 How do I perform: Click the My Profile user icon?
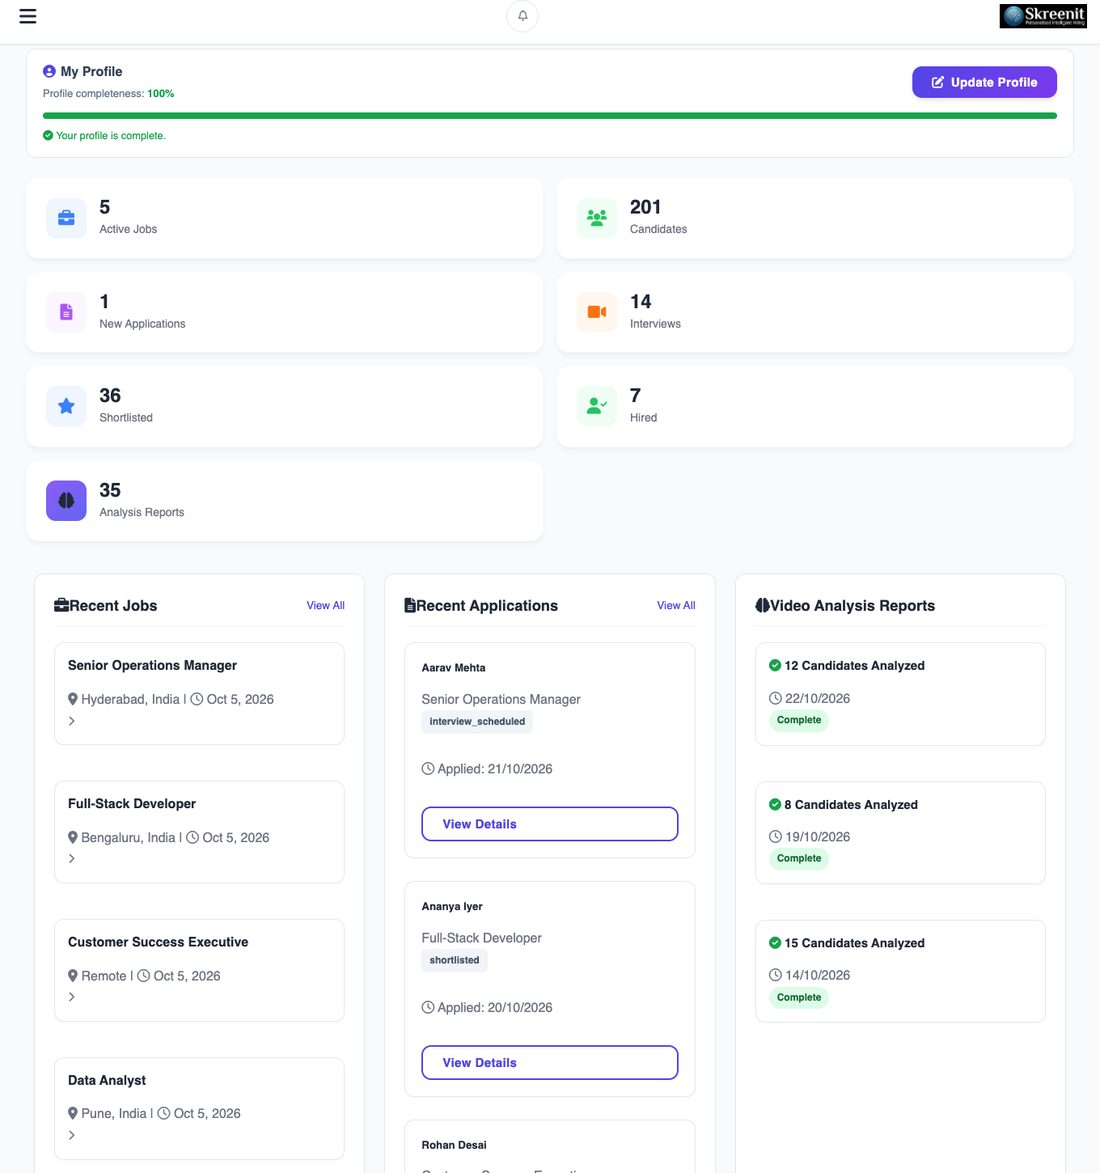[x=49, y=71]
